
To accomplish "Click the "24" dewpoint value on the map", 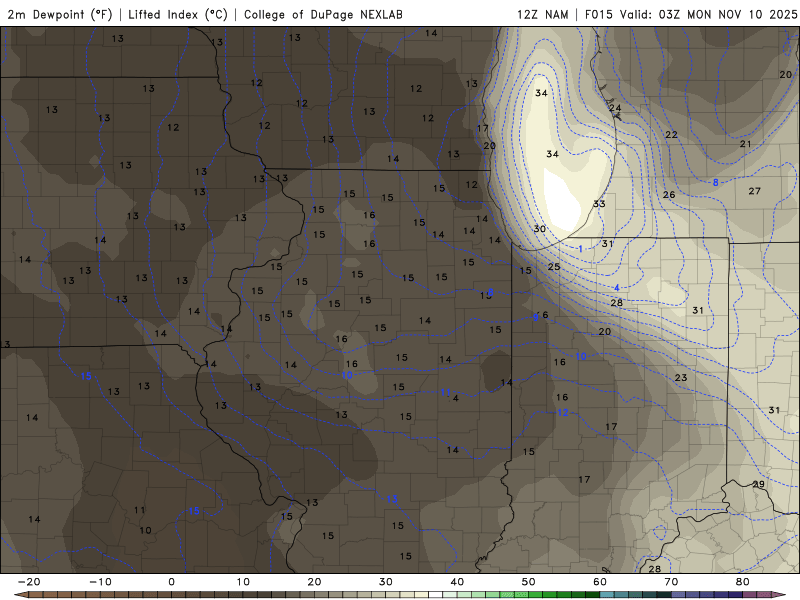I will 615,108.
